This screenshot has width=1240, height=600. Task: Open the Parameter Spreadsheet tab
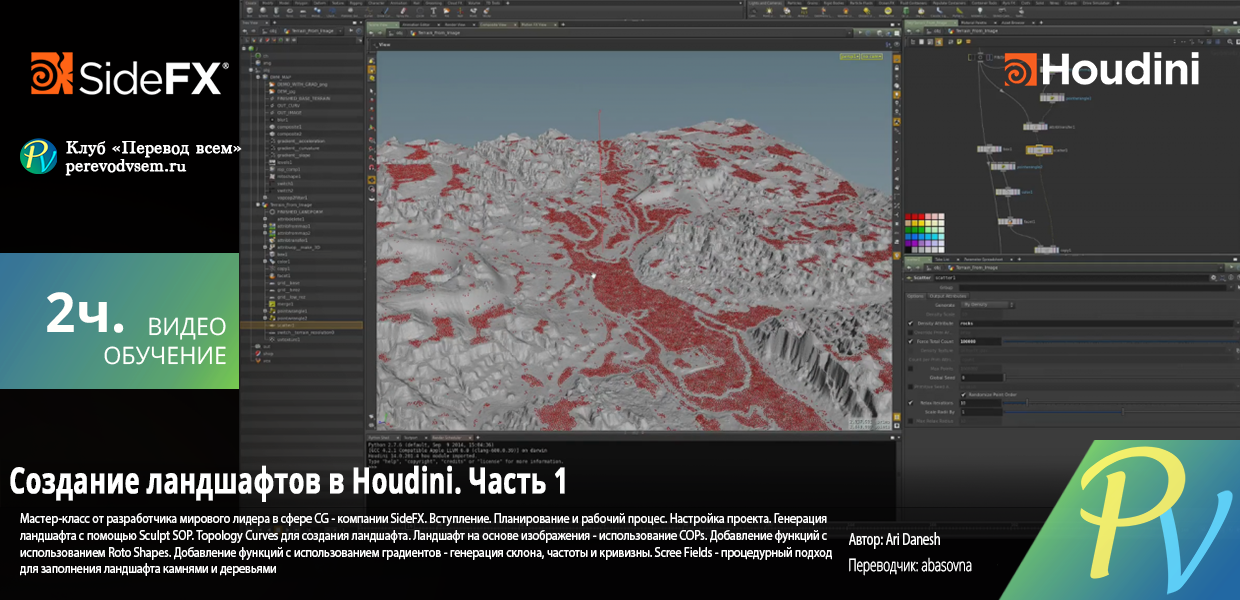(983, 259)
